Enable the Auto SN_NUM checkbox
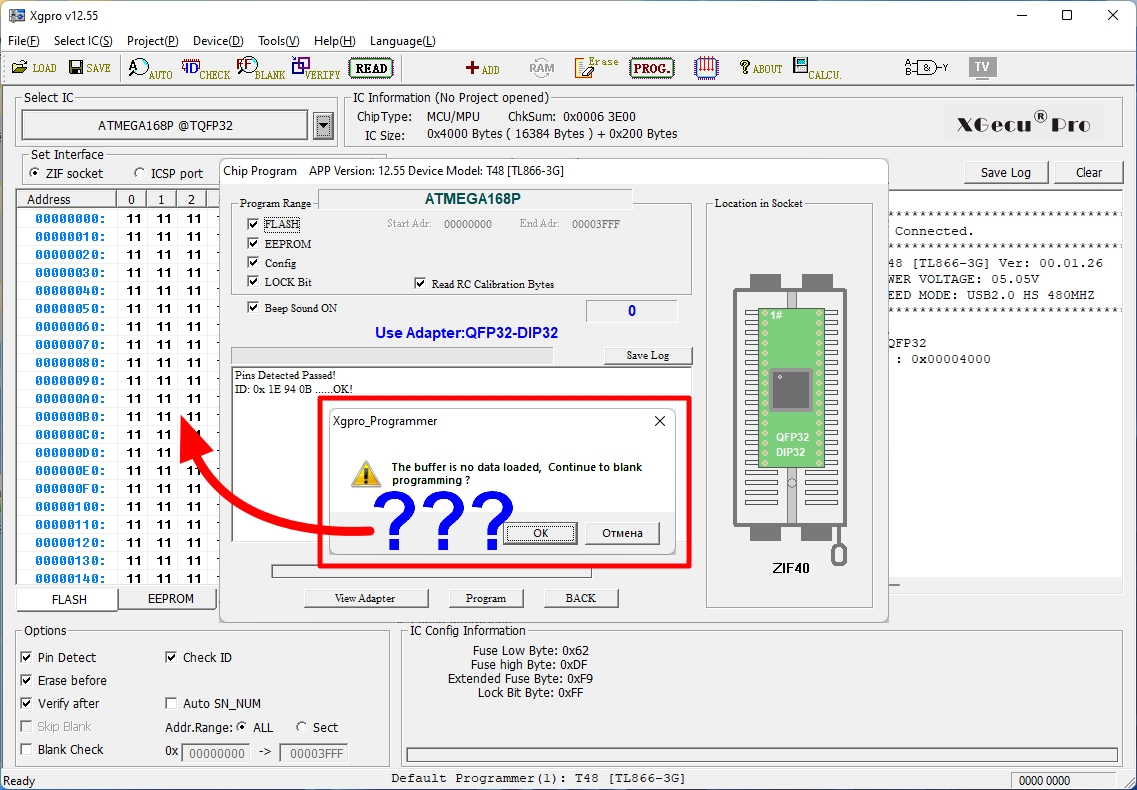 [x=171, y=704]
